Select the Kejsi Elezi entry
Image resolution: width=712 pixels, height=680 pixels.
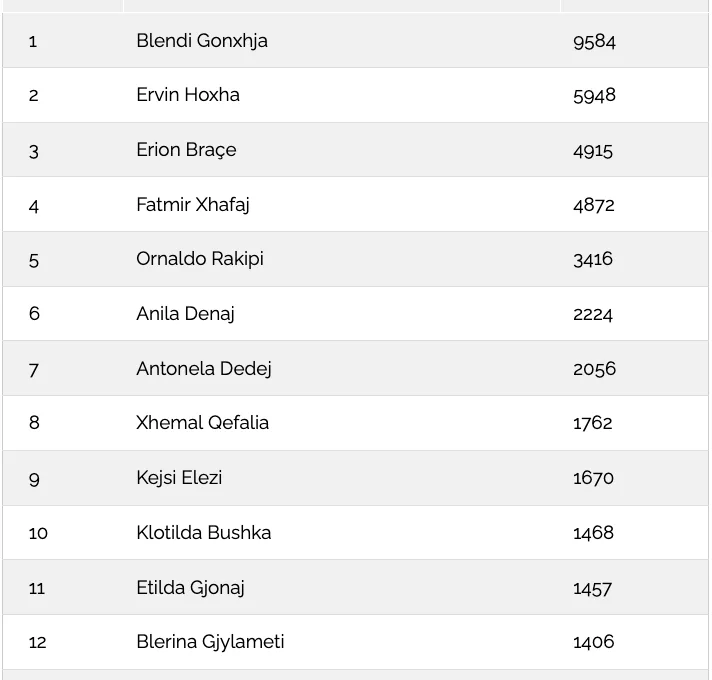(x=179, y=478)
